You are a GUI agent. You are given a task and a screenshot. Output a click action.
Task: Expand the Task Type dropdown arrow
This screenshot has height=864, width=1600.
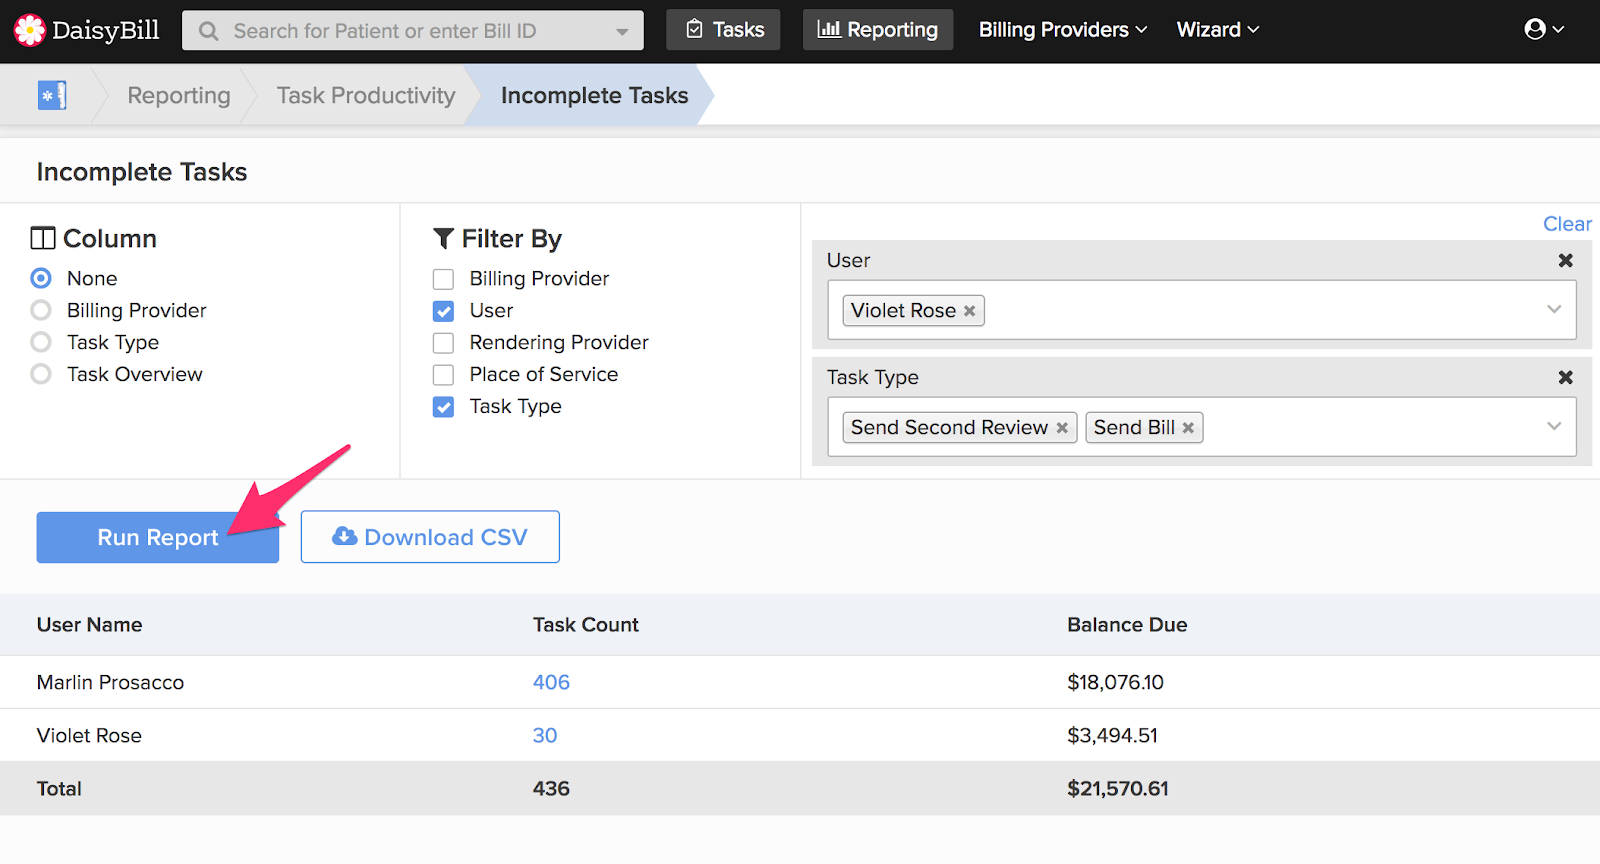tap(1553, 427)
